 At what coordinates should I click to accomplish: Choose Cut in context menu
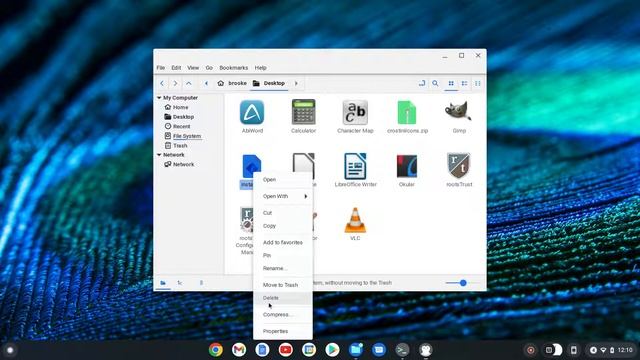coord(283,213)
